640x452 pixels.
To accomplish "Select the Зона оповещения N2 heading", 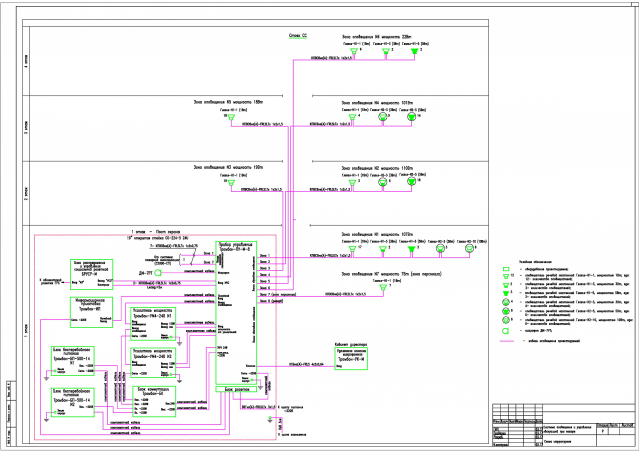I will click(378, 168).
